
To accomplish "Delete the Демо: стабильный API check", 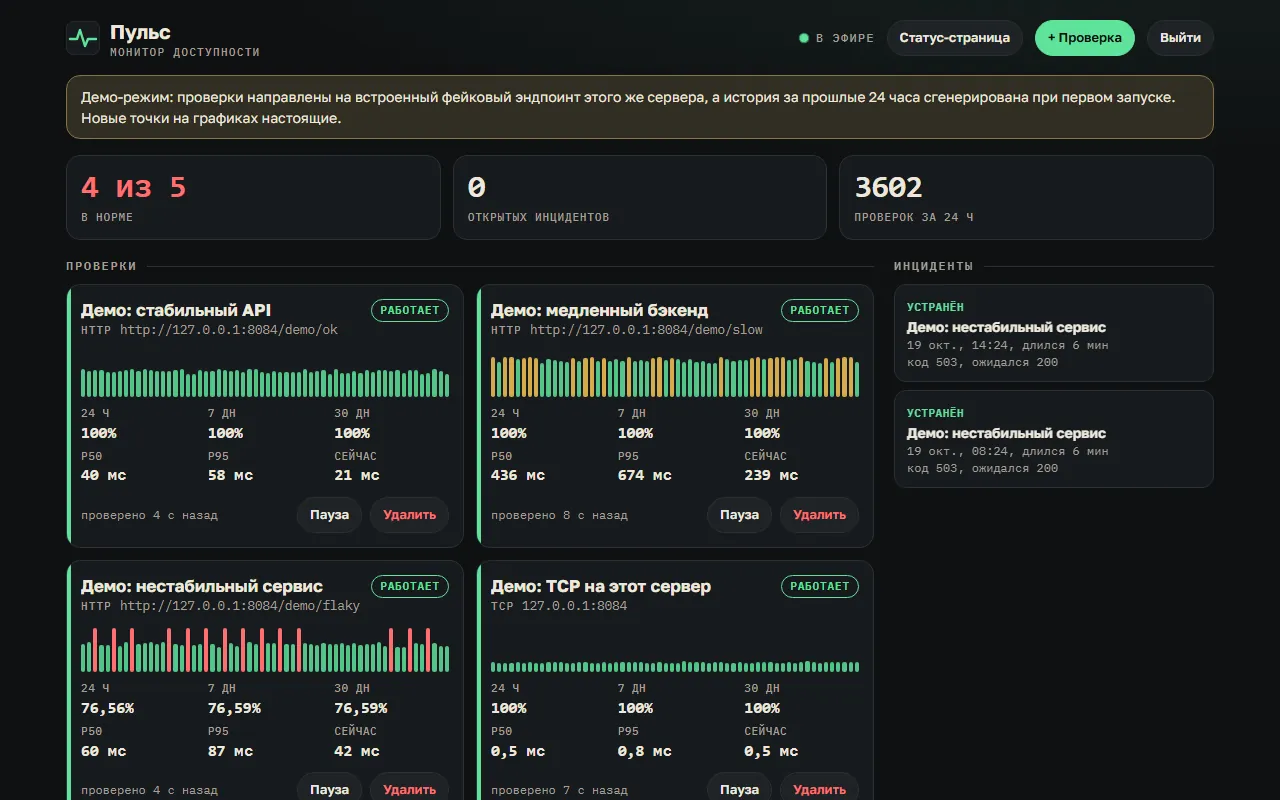I will (410, 515).
